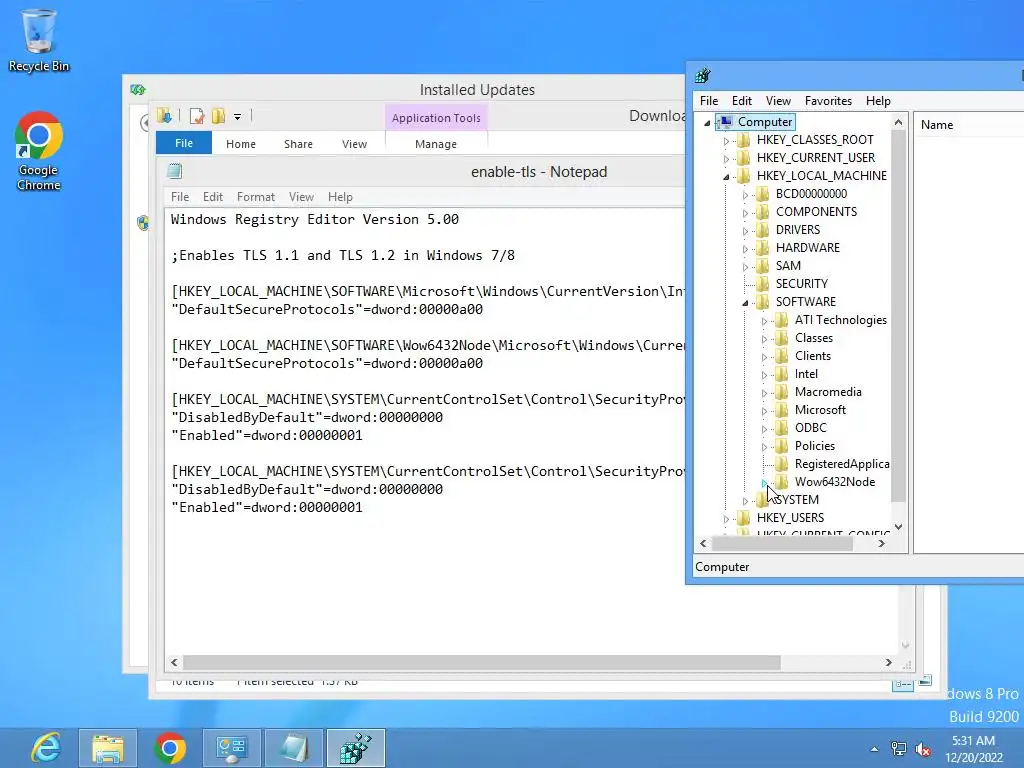Click the Notepad title bar icon

[x=174, y=172]
